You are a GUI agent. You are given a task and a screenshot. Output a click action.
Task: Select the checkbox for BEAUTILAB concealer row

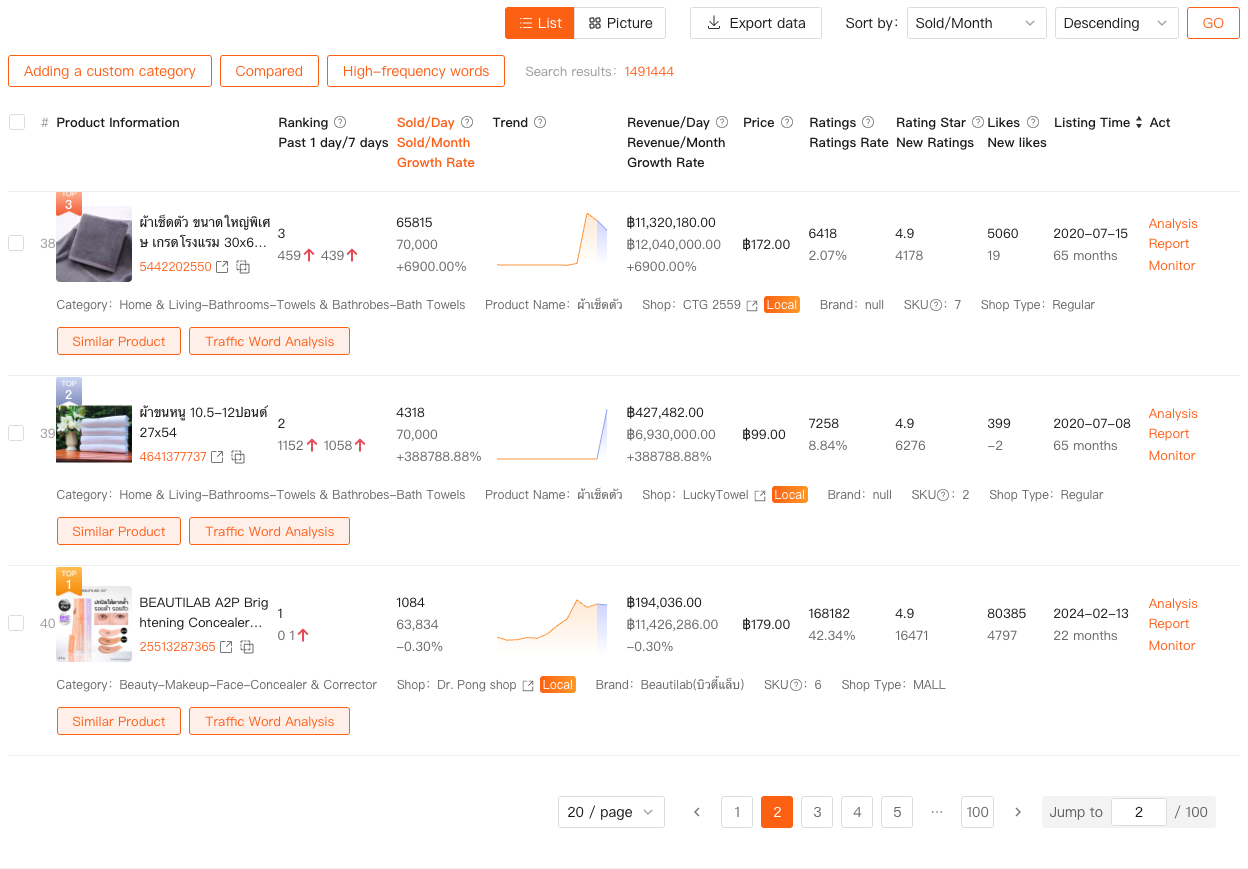click(16, 623)
